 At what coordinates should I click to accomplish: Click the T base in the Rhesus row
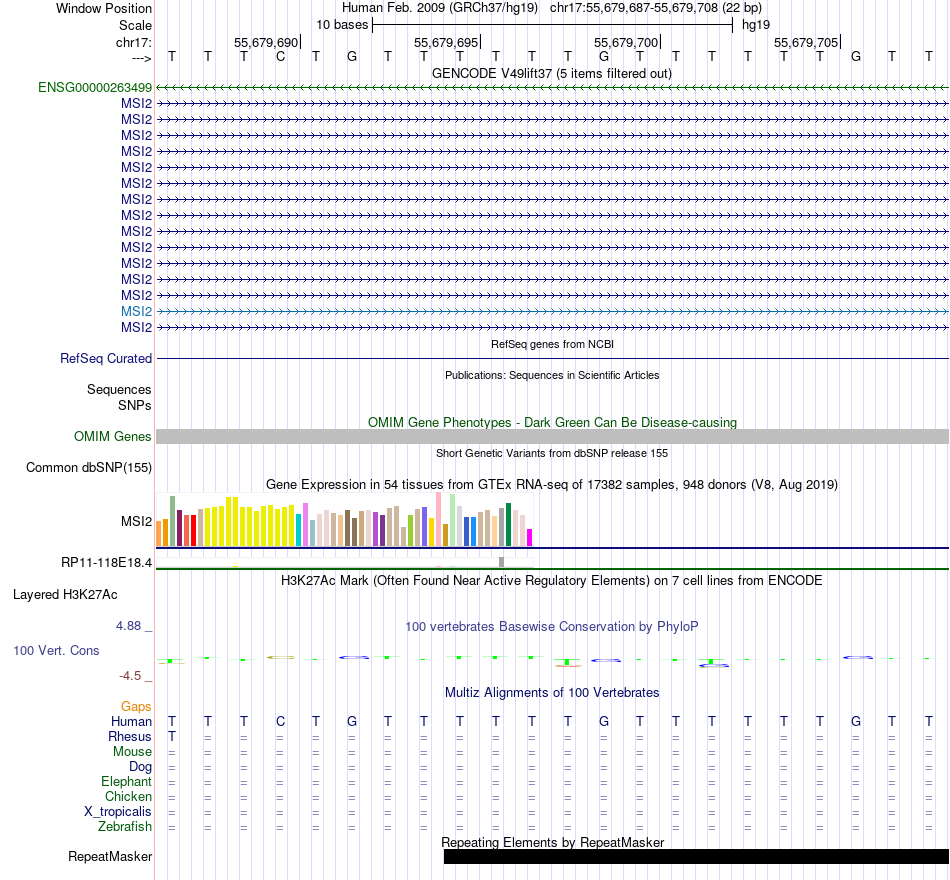[x=172, y=736]
